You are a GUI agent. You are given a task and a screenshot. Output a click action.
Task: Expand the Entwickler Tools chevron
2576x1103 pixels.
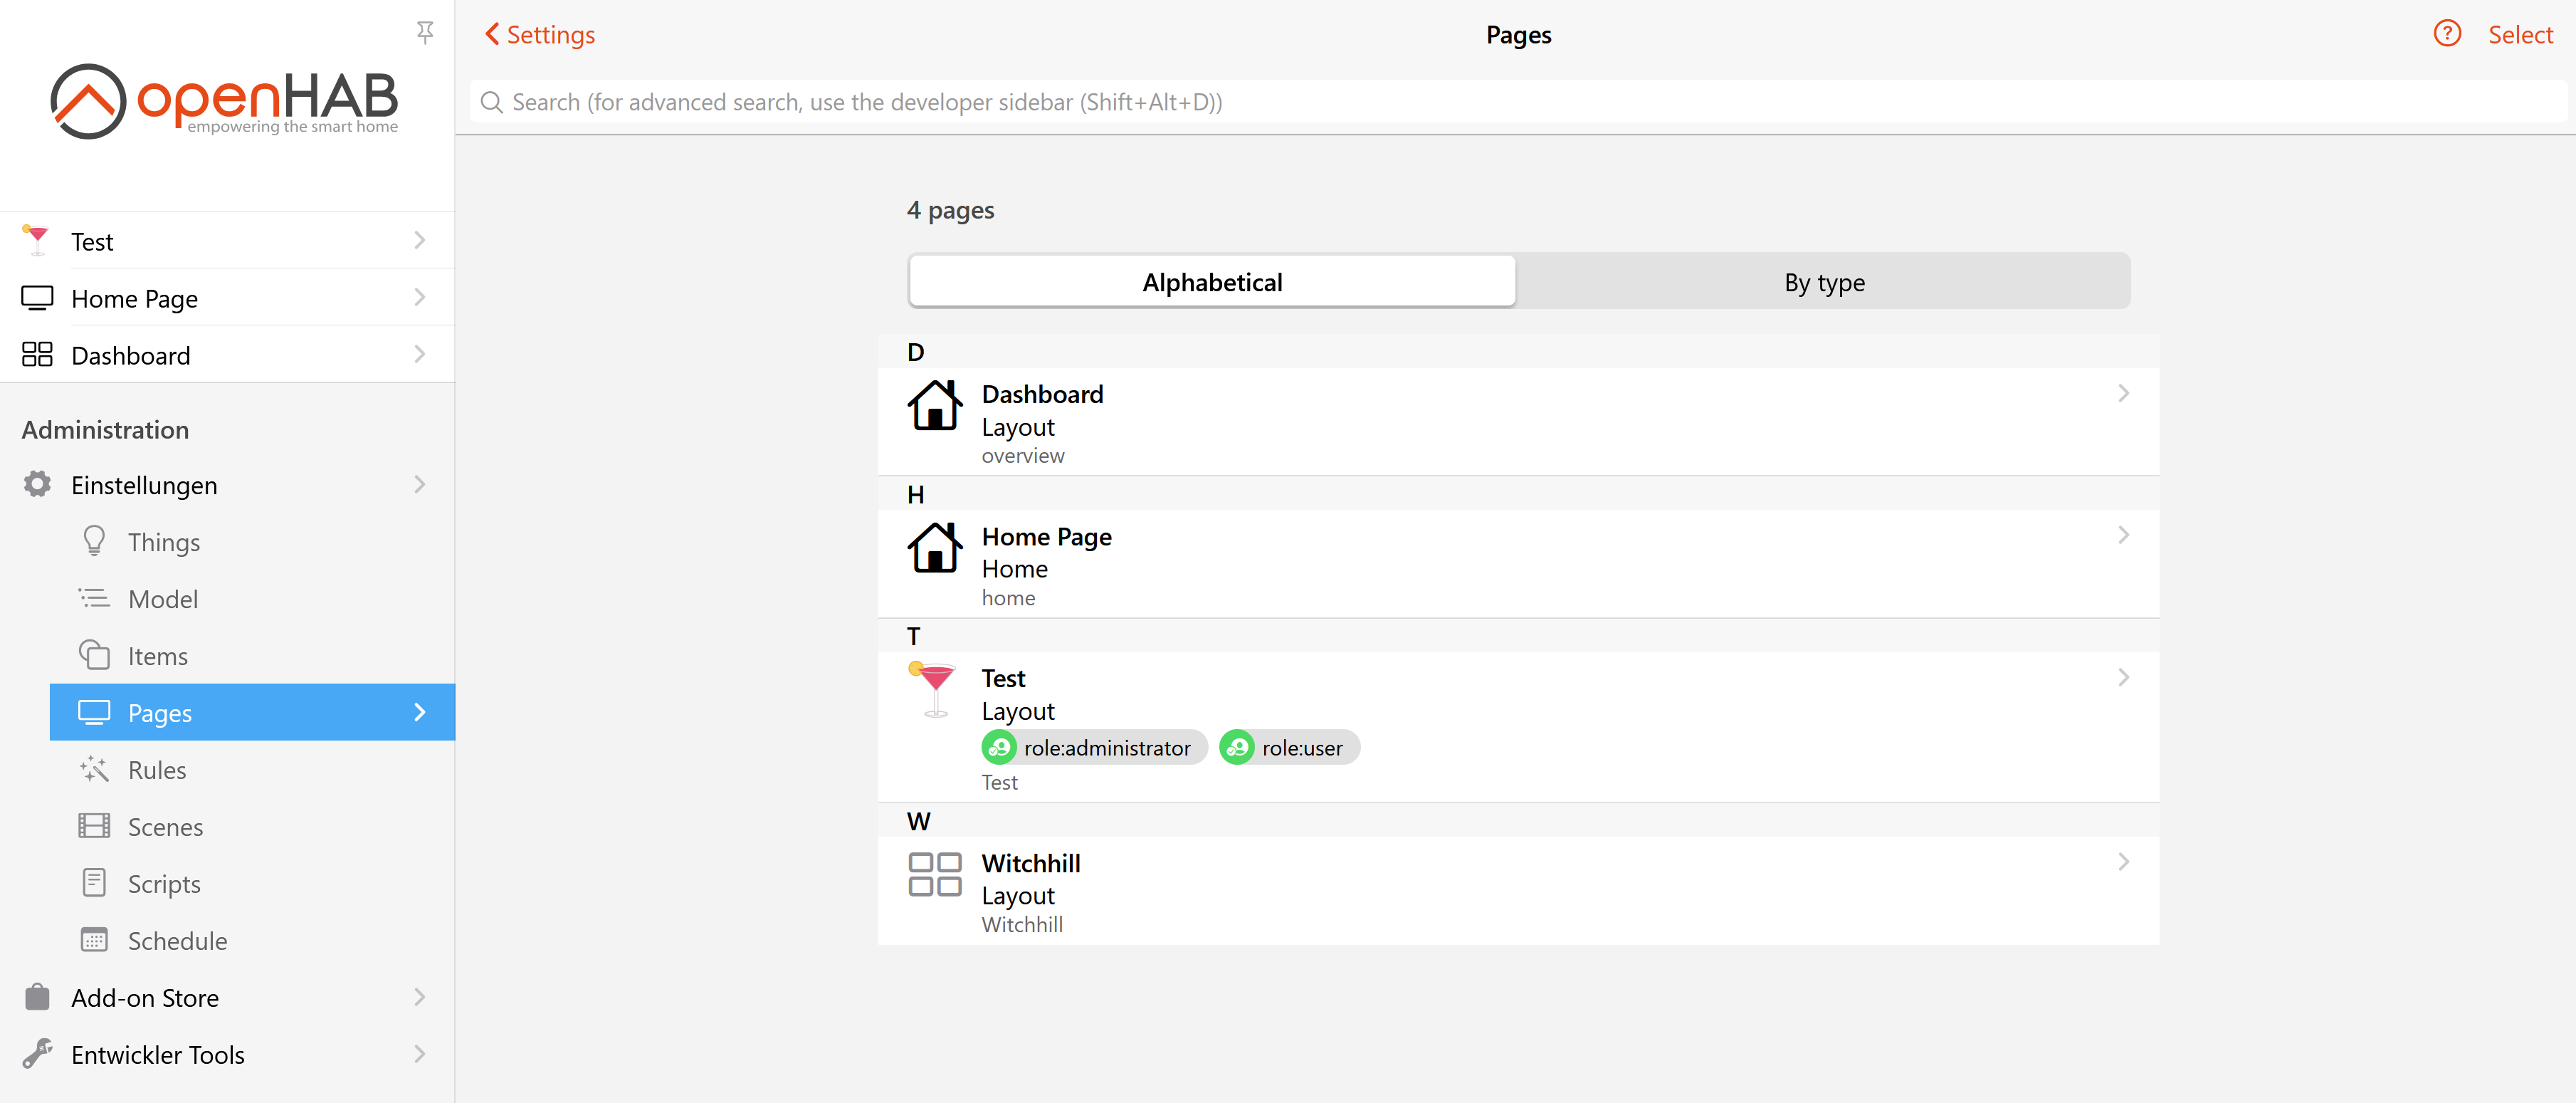pos(419,1054)
